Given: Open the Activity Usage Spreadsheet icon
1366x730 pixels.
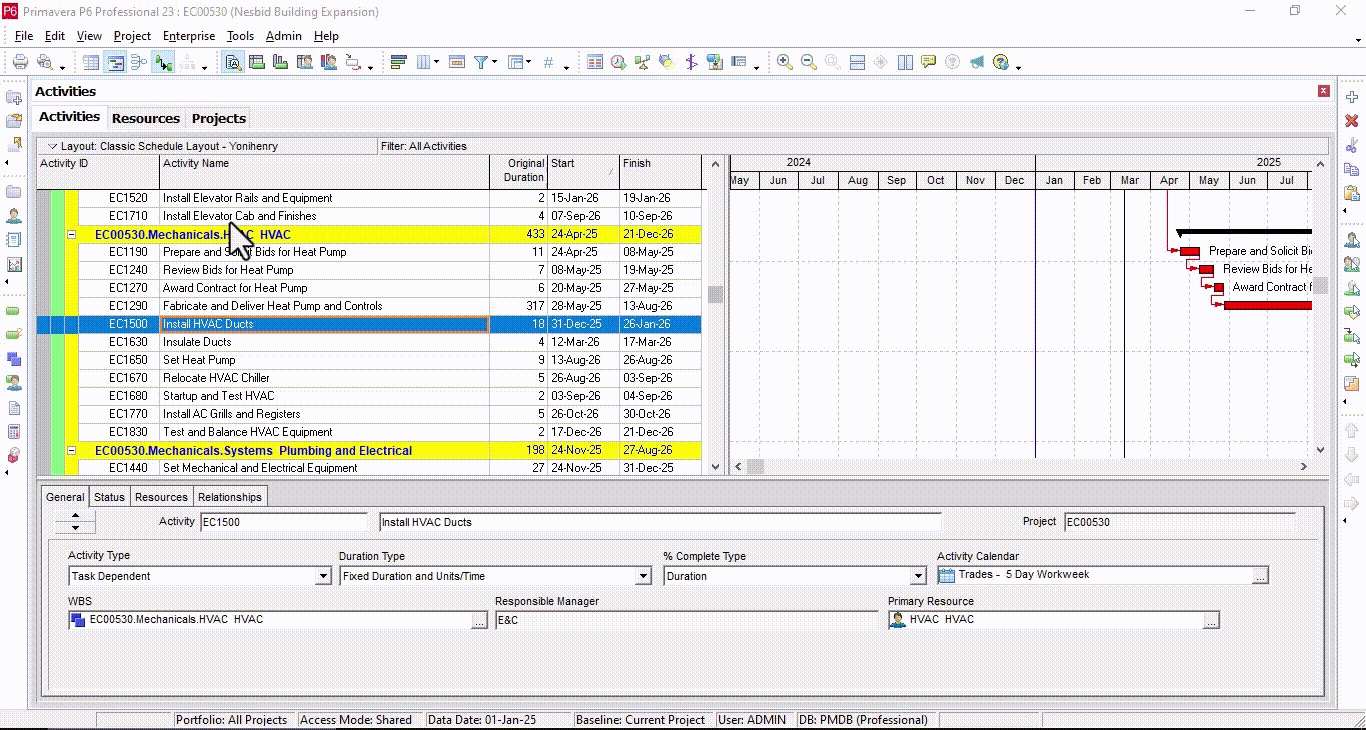Looking at the screenshot, I should [257, 62].
